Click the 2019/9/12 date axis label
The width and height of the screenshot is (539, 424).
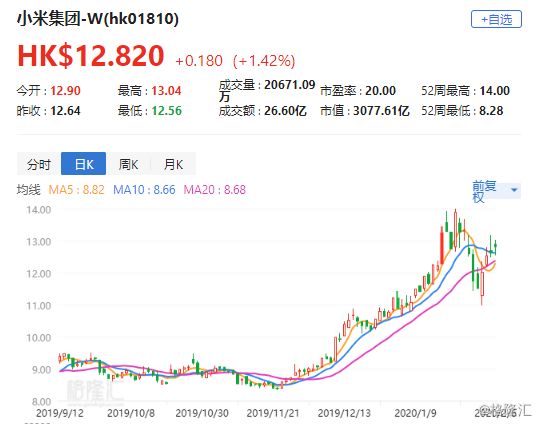(x=60, y=413)
